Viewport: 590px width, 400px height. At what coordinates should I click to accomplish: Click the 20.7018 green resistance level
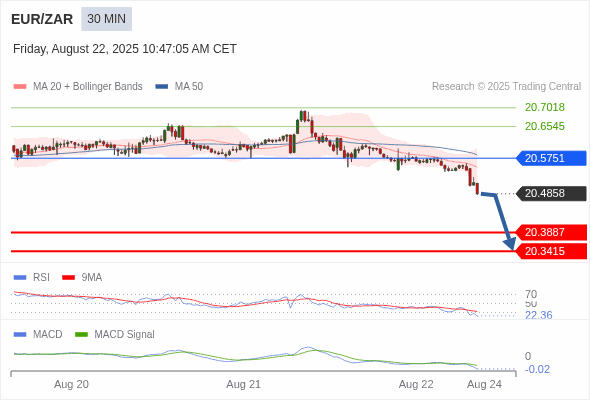click(x=544, y=107)
